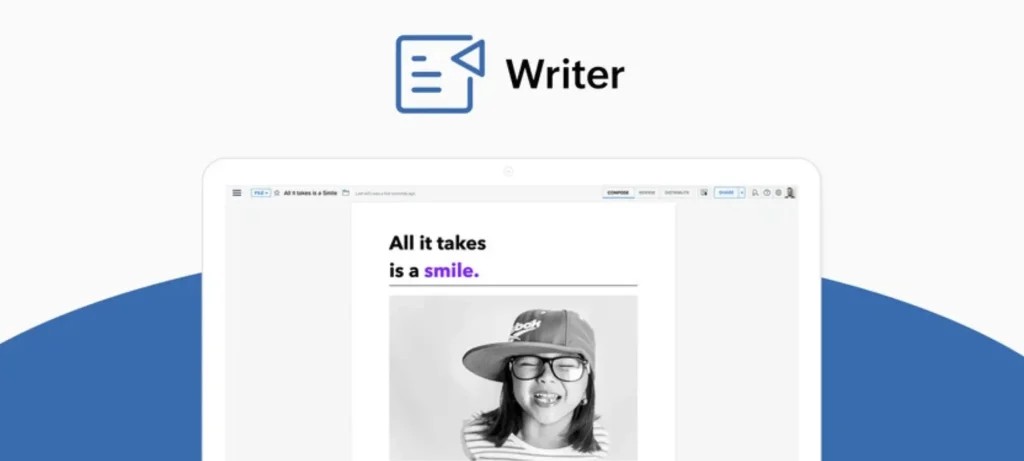Switch to the DISTRIBUTE tab
Viewport: 1024px width, 461px height.
pos(677,193)
